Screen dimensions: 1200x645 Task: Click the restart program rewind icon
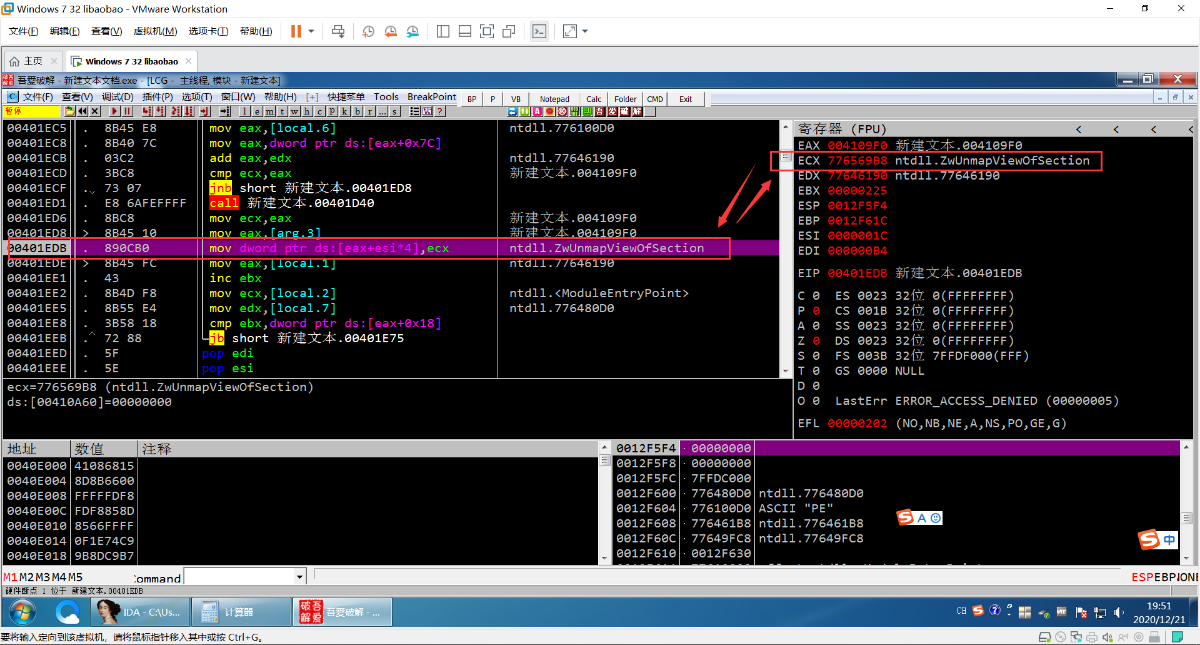point(82,111)
